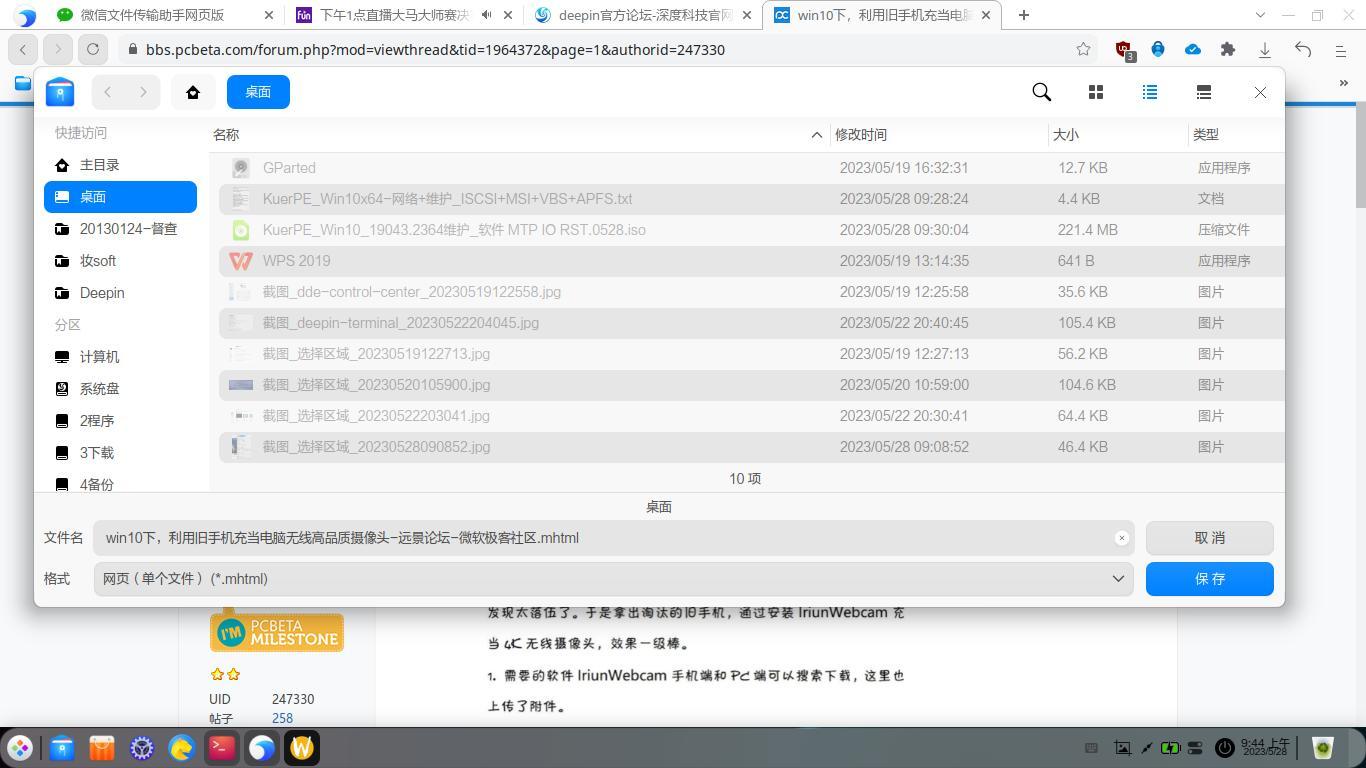Viewport: 1366px width, 768px height.
Task: Expand the bookmarks bar overflow chevron
Action: [x=1343, y=83]
